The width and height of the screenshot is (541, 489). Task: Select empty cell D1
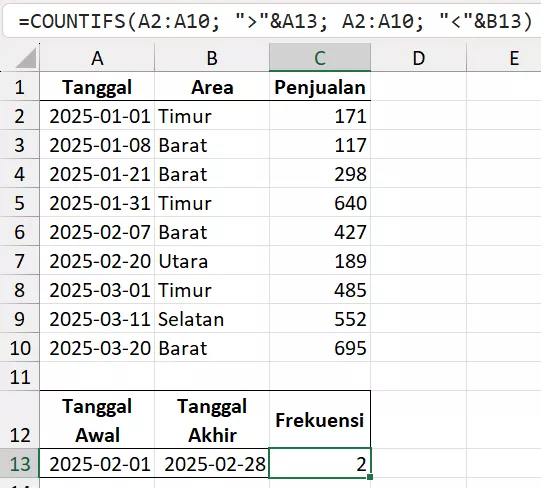[419, 87]
